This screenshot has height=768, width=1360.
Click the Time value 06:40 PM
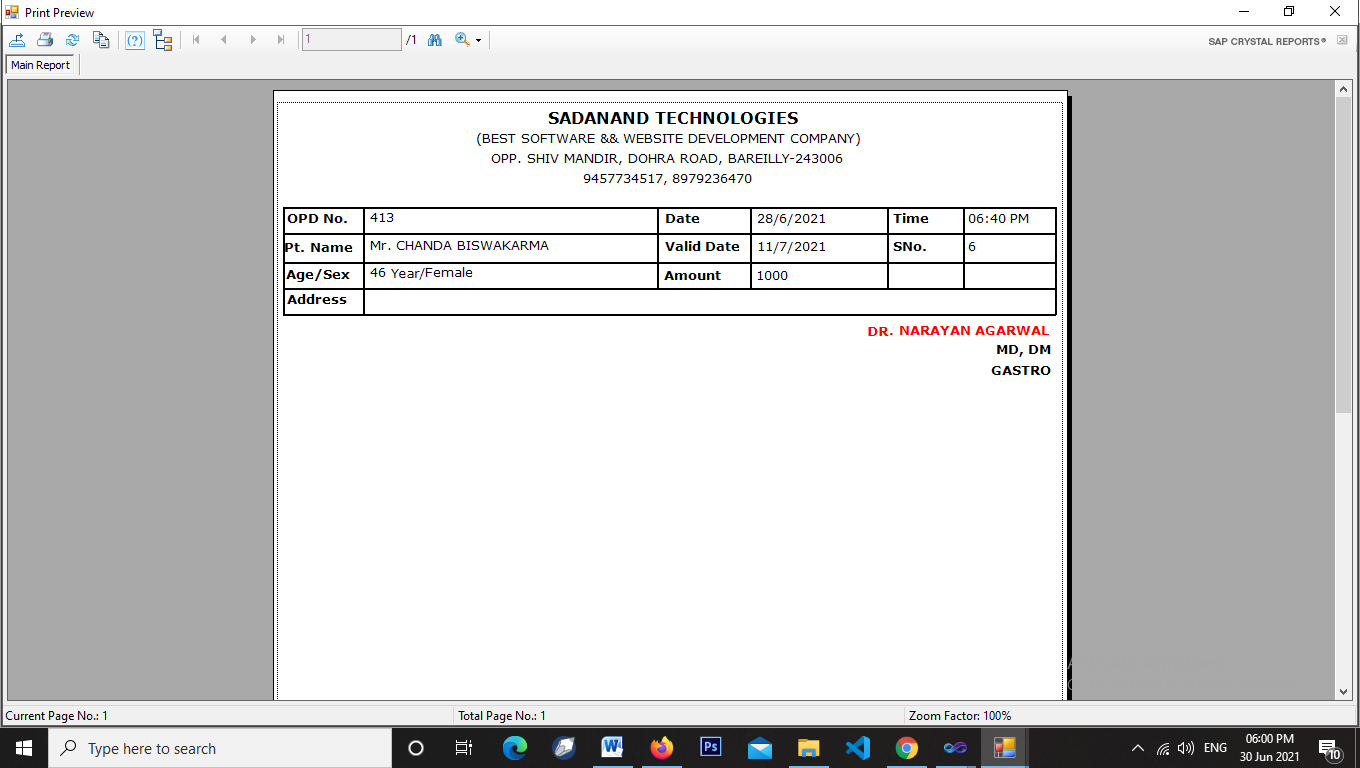tap(998, 219)
